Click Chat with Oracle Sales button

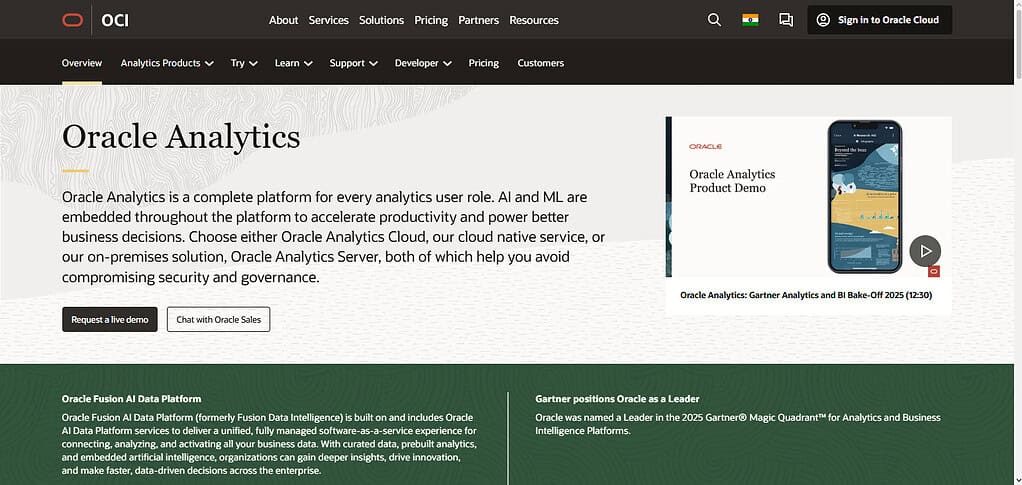(218, 319)
